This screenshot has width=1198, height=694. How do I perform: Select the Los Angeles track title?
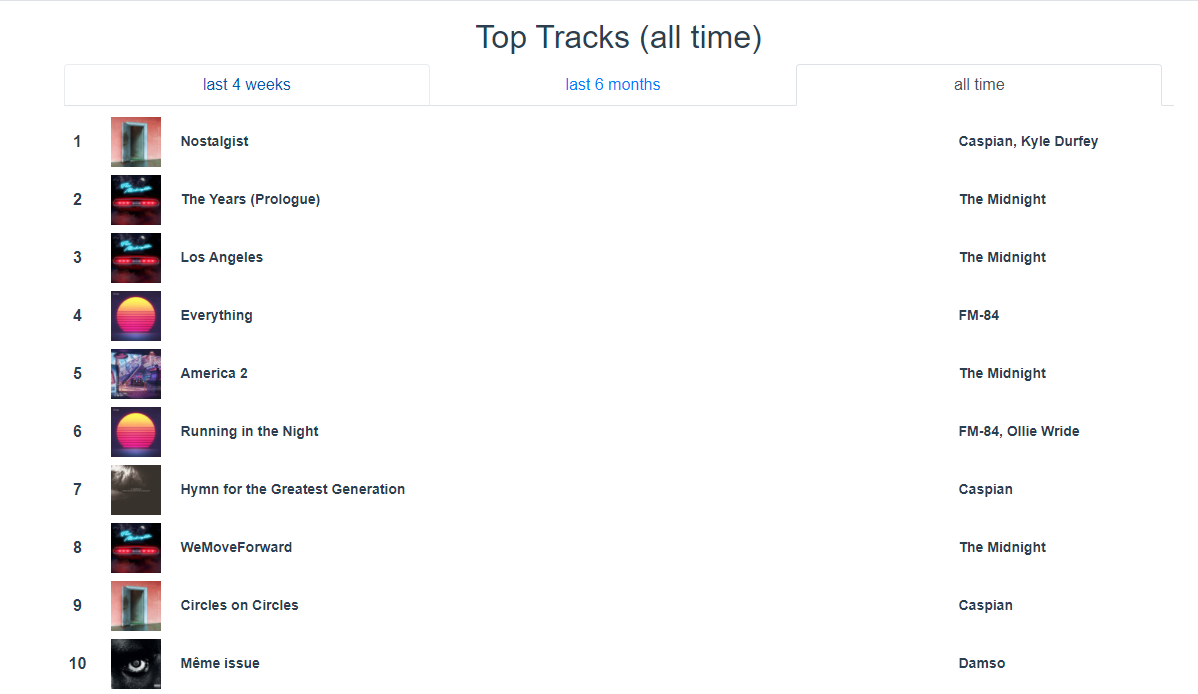click(222, 258)
